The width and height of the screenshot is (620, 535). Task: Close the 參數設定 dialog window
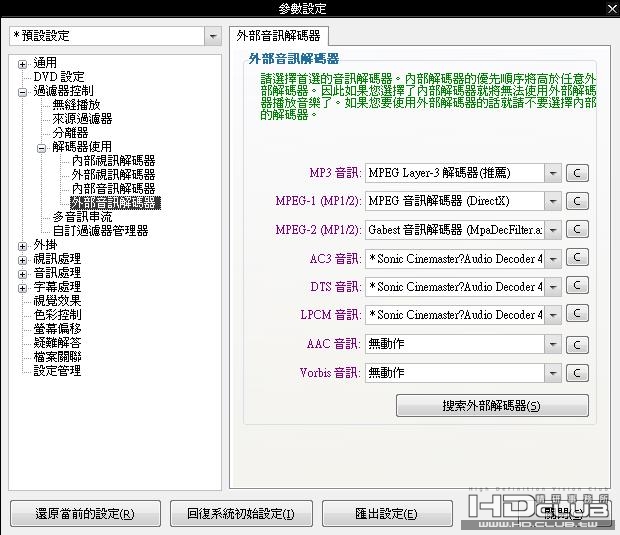(612, 8)
